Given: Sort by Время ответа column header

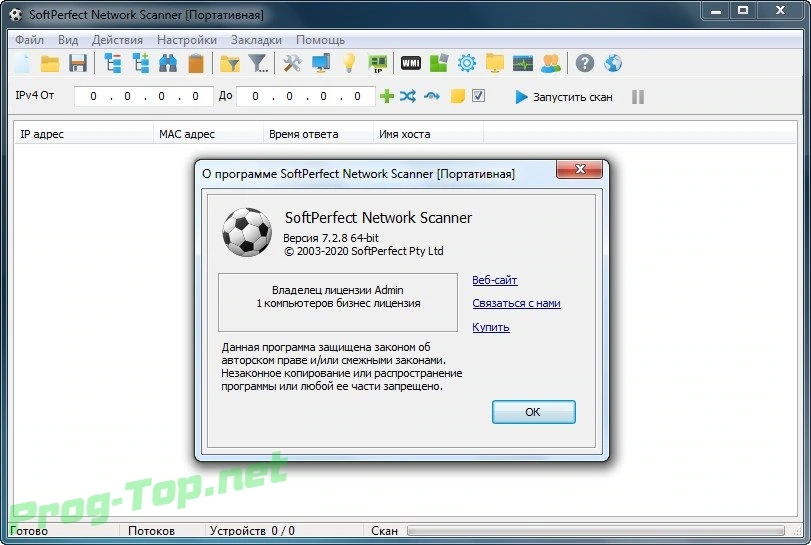Looking at the screenshot, I should 318,134.
